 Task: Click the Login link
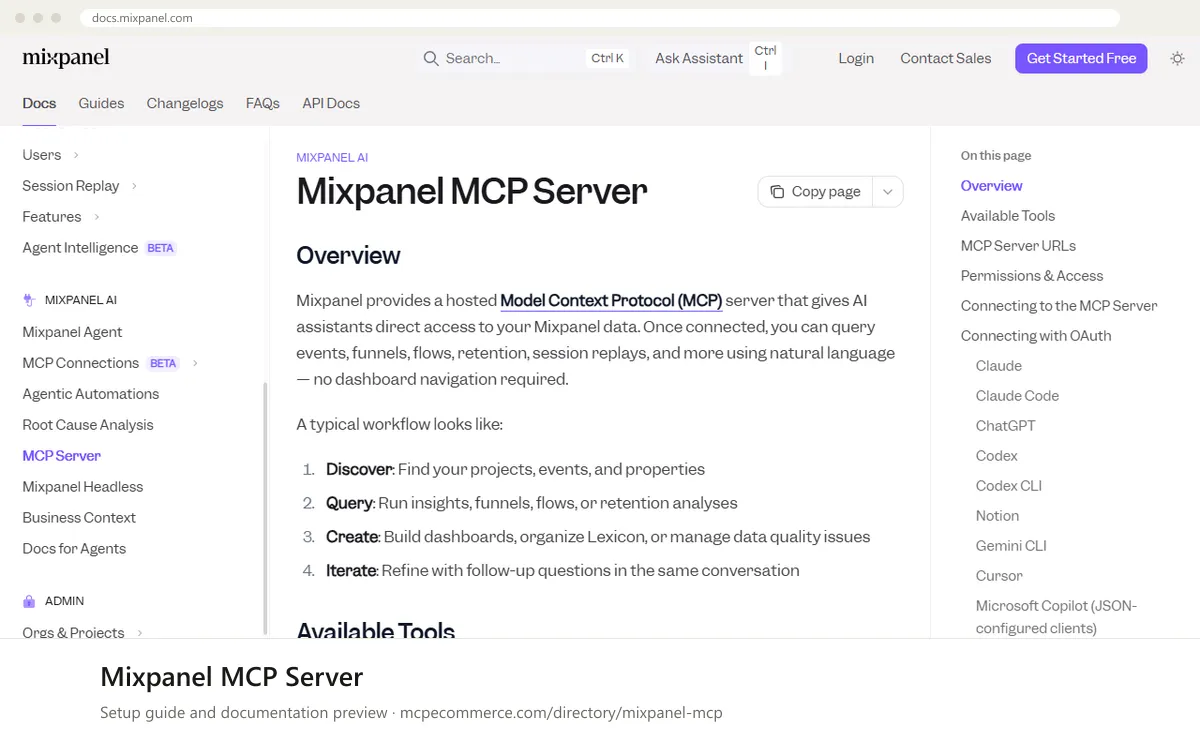[x=856, y=58]
